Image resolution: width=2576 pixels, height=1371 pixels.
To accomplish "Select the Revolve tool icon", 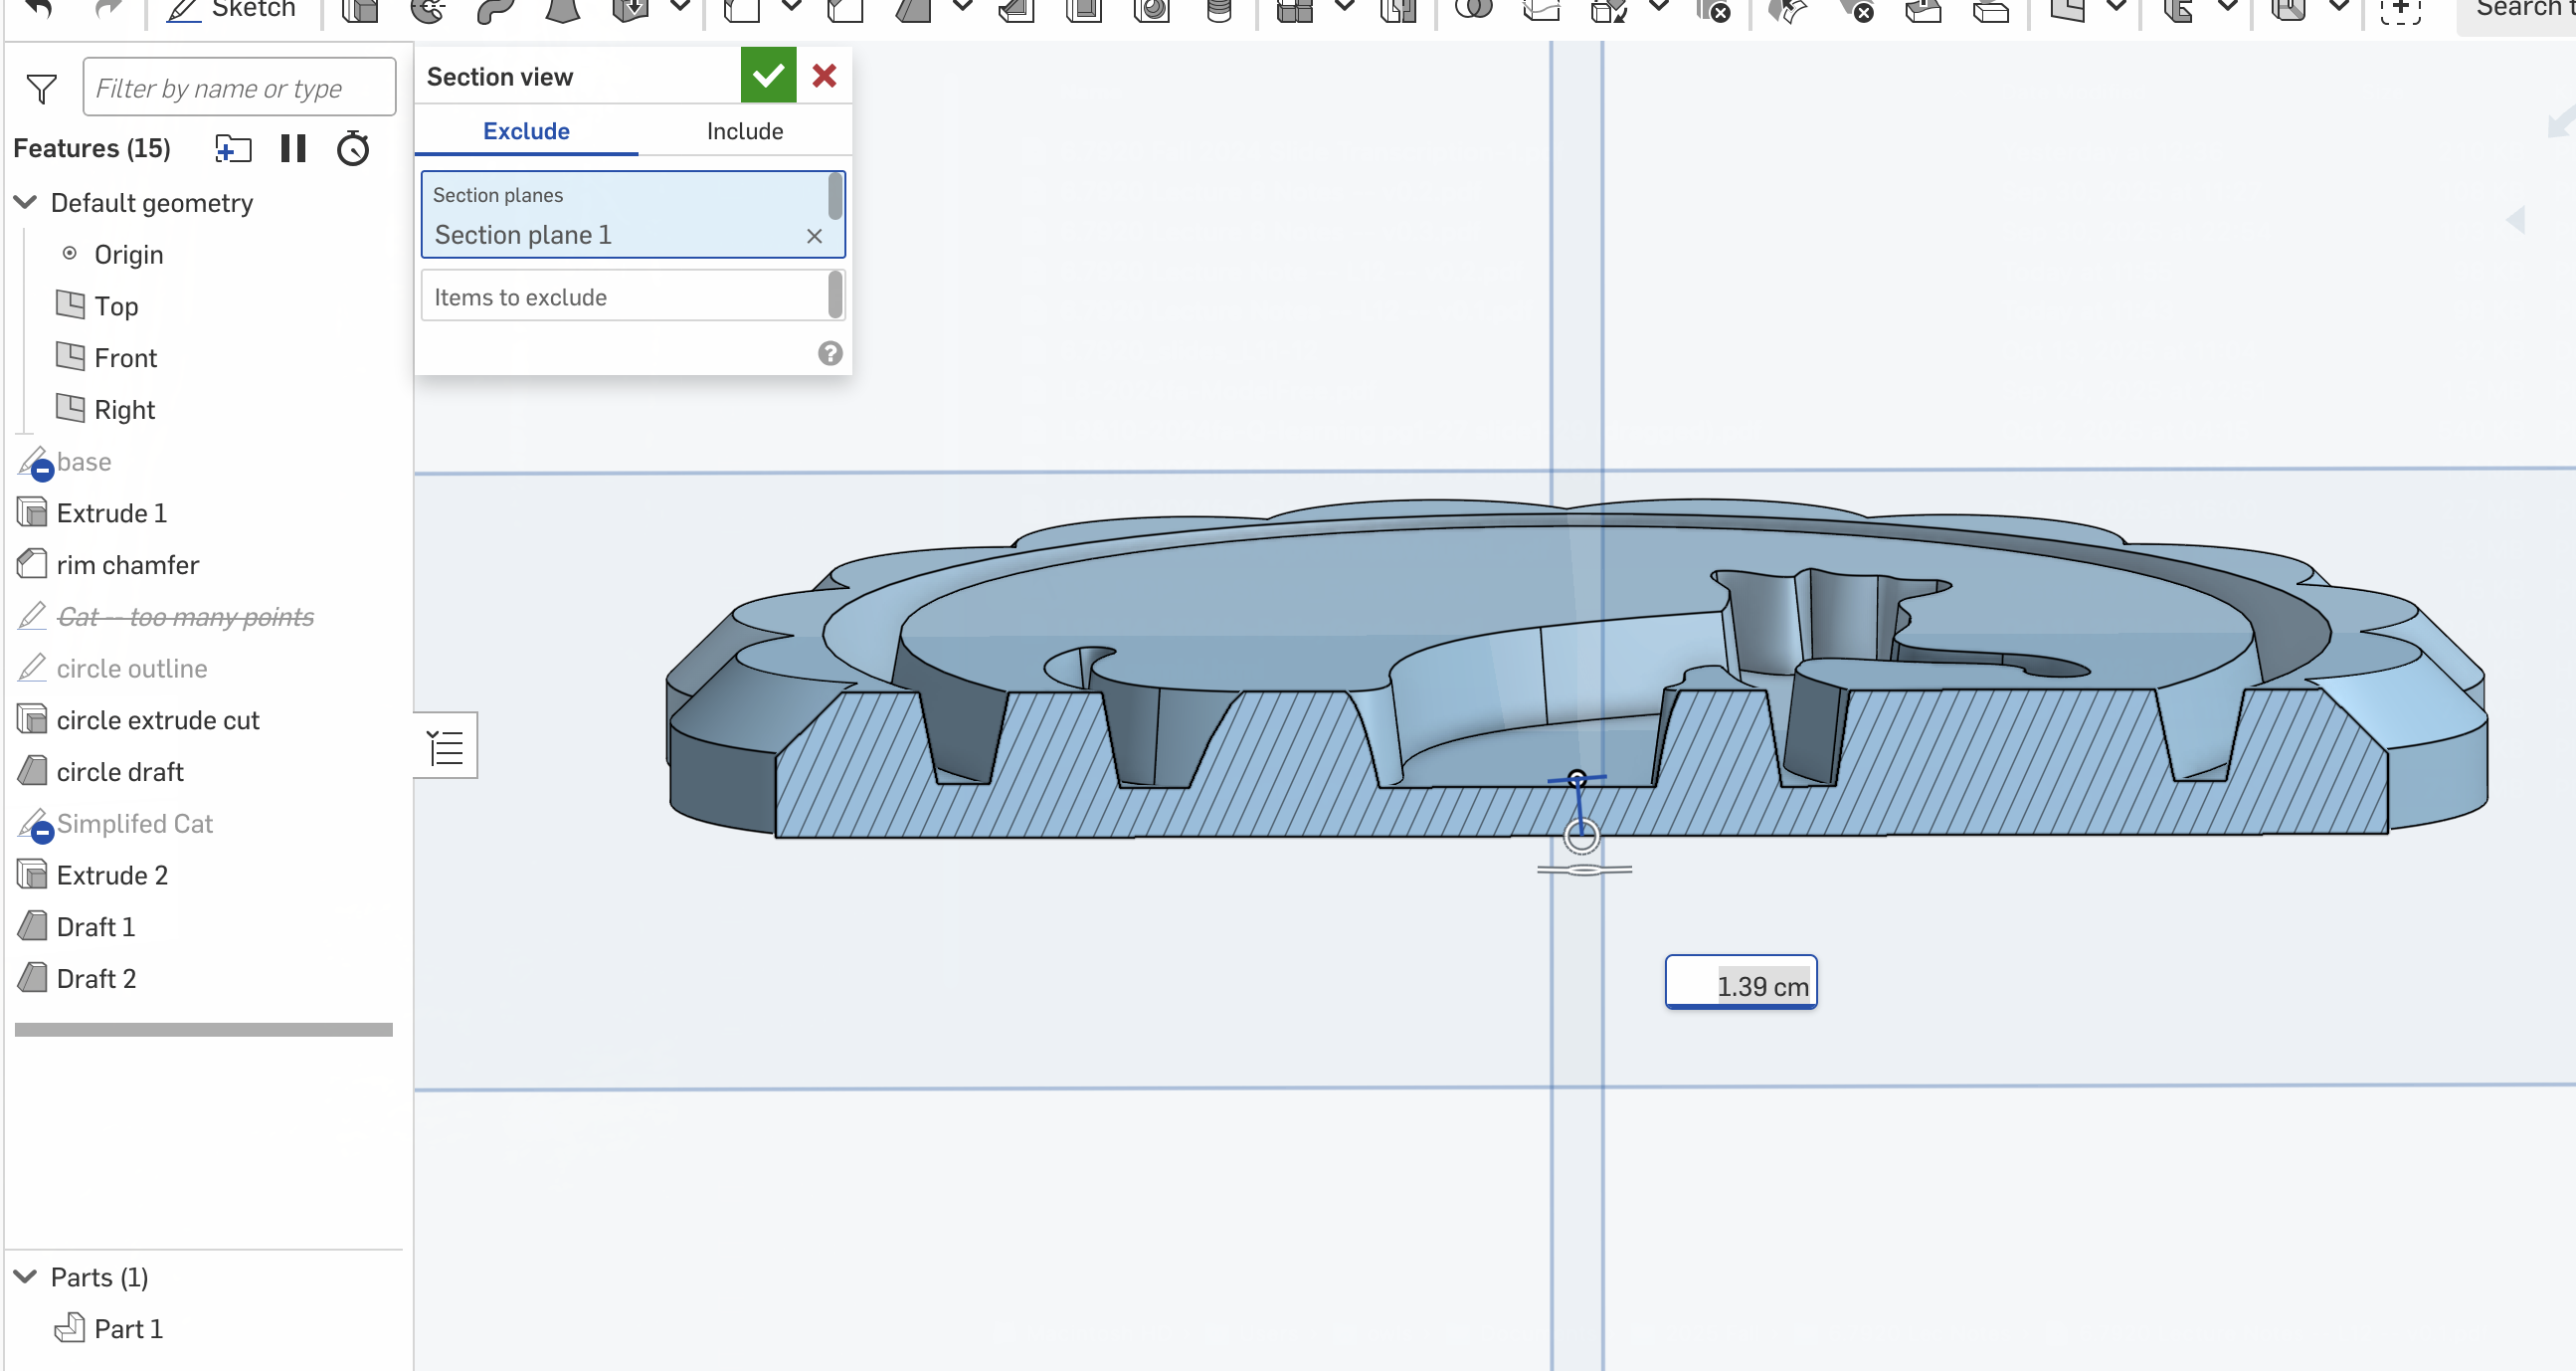I will click(428, 10).
